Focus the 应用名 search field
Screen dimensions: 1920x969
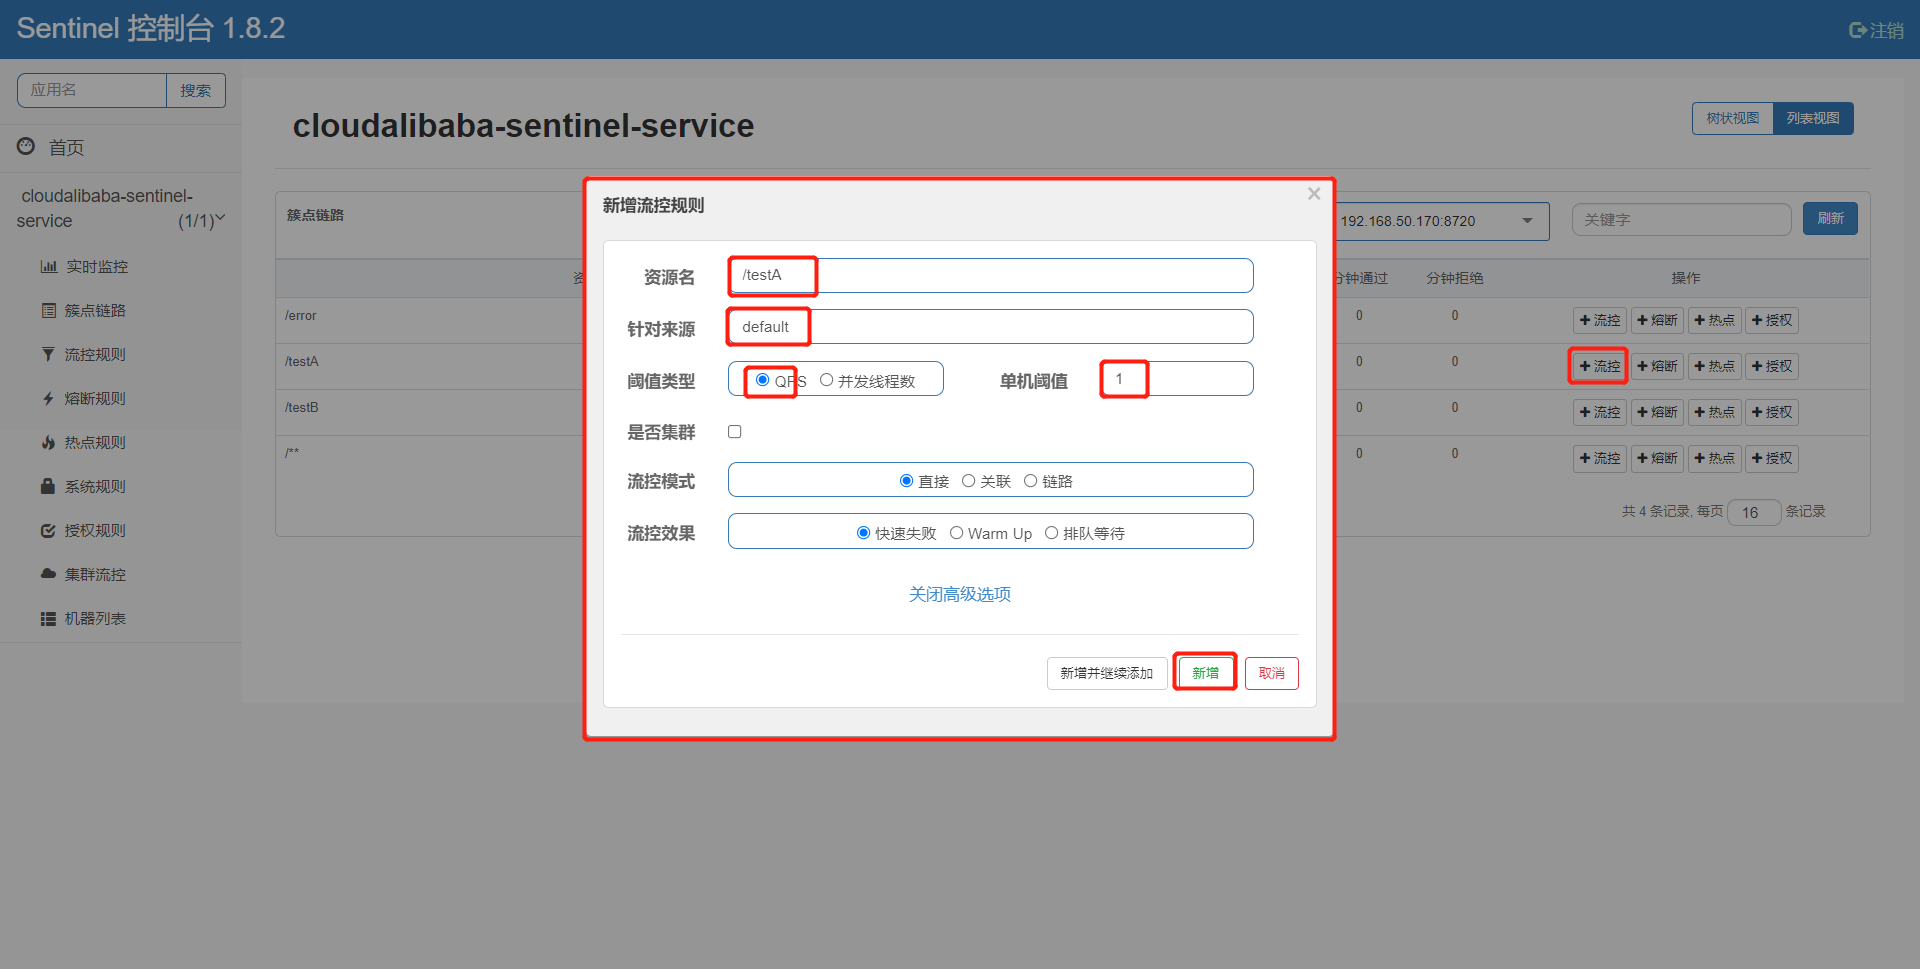[91, 90]
